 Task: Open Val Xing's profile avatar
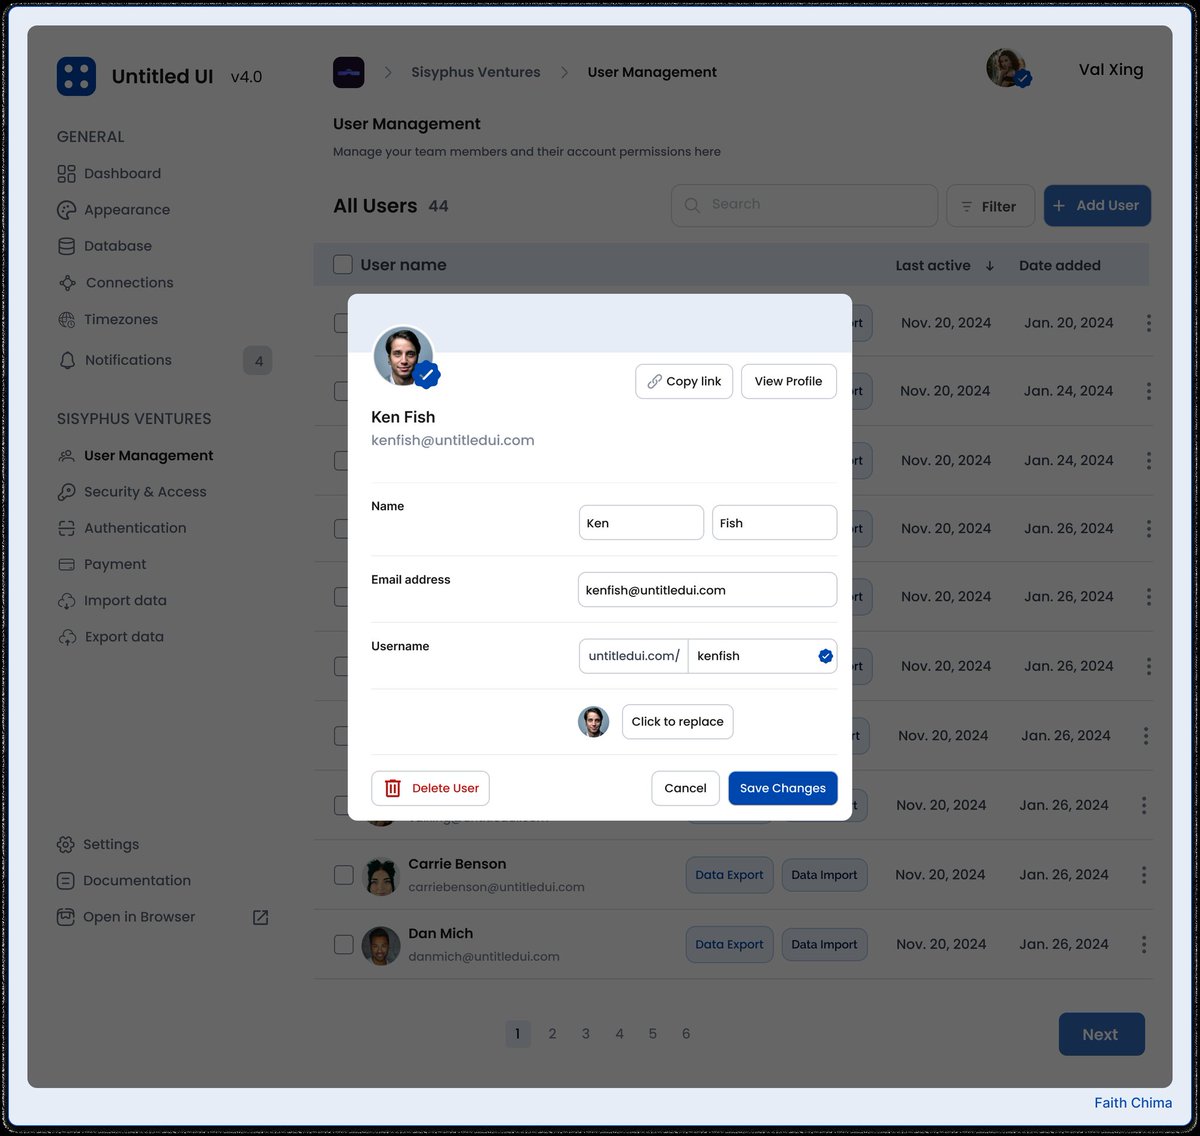point(1007,68)
